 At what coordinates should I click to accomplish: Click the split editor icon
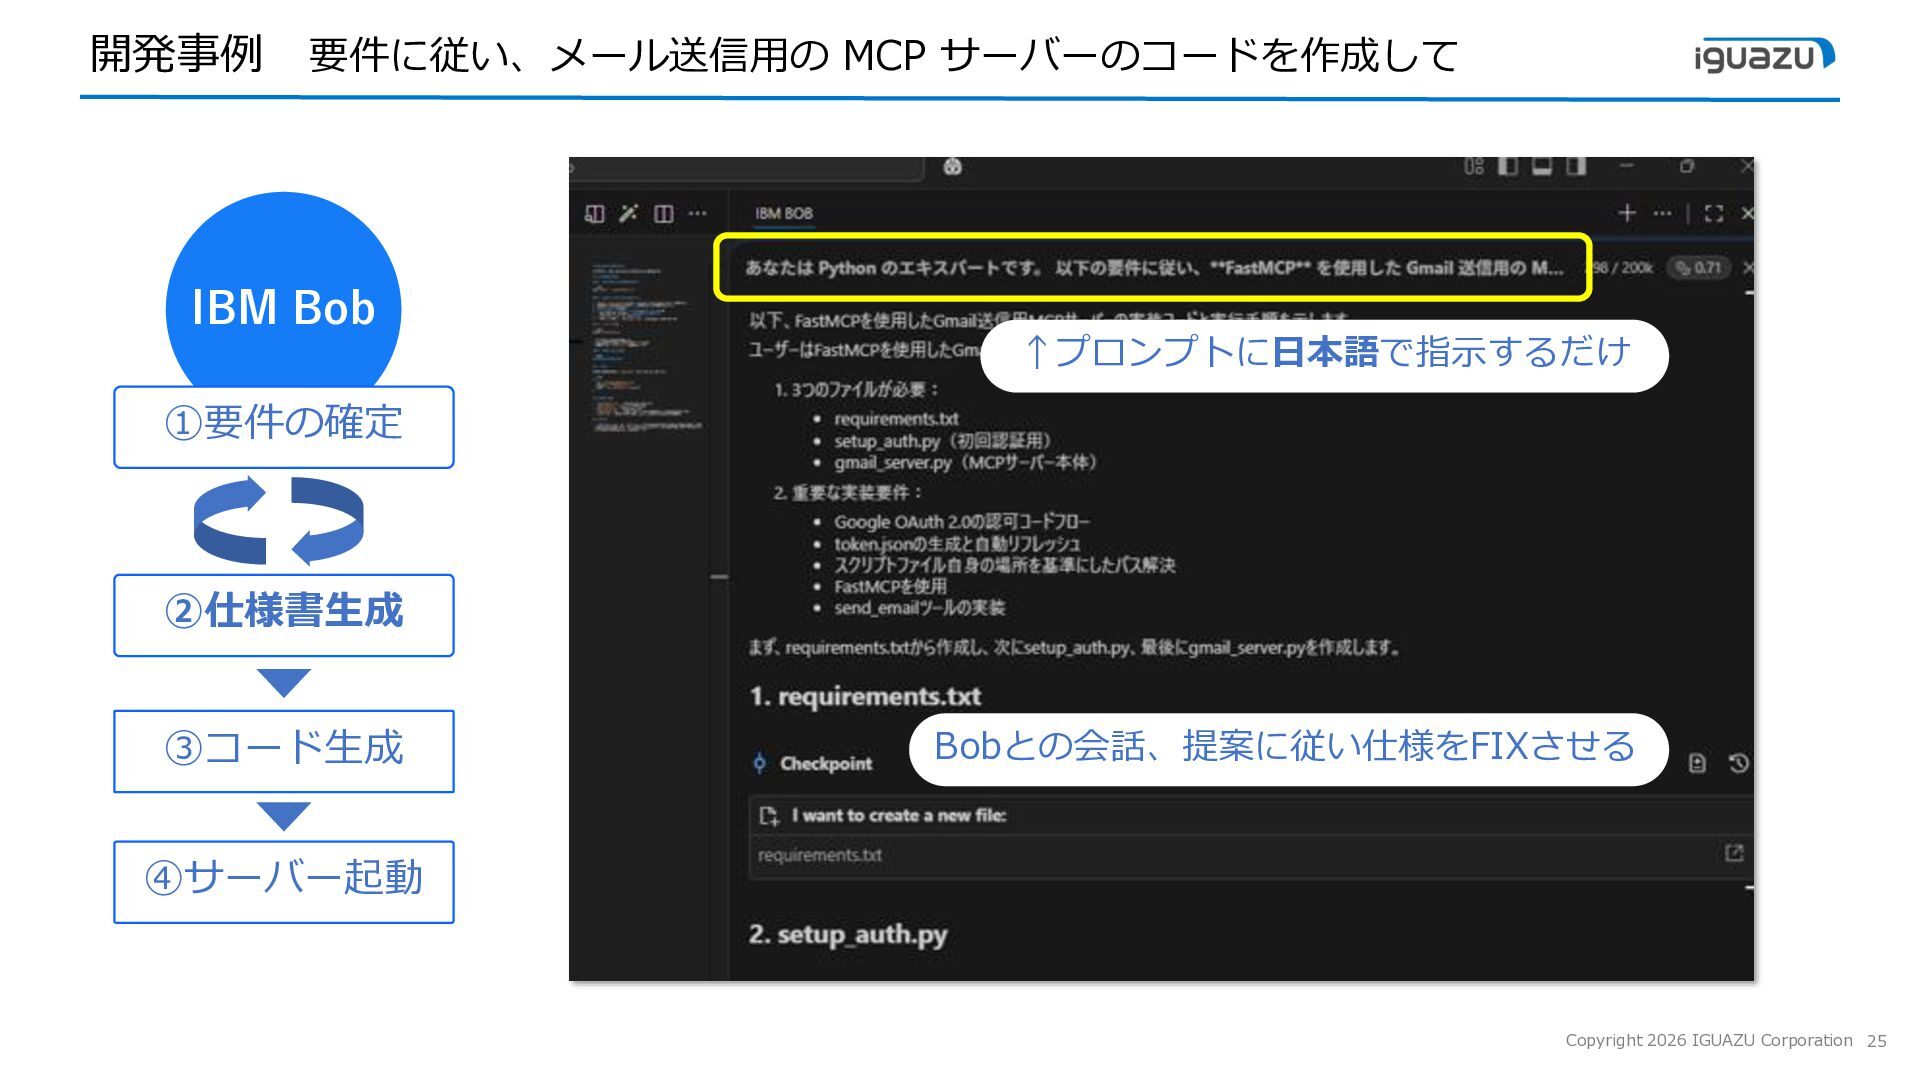663,213
